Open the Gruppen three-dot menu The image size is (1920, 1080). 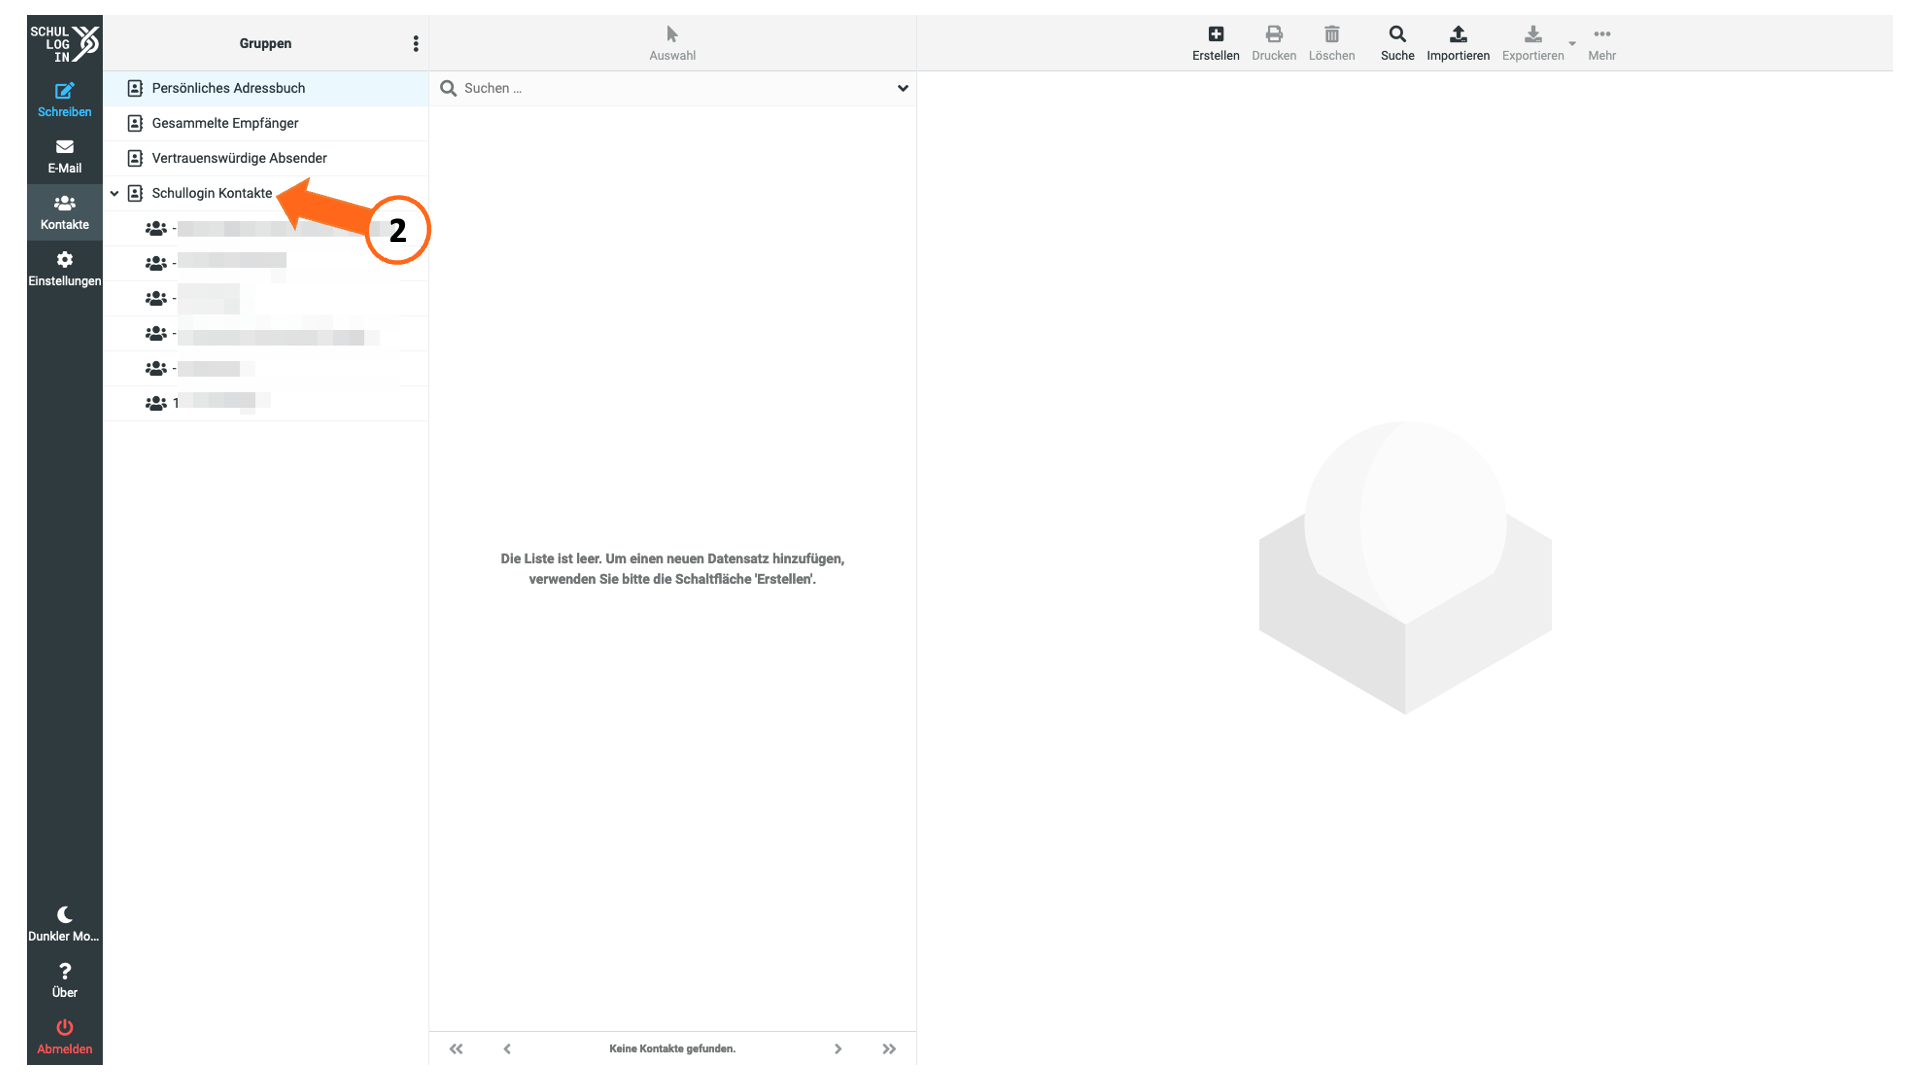pos(416,43)
